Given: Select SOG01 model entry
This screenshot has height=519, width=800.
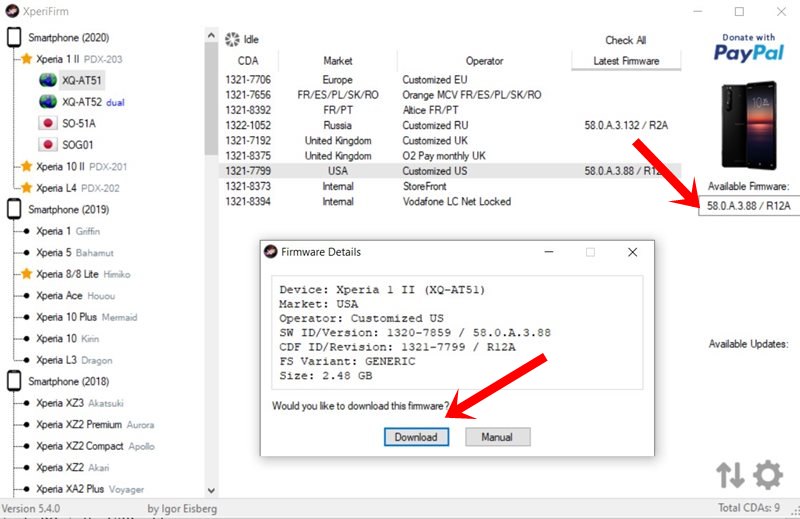Looking at the screenshot, I should coord(78,145).
